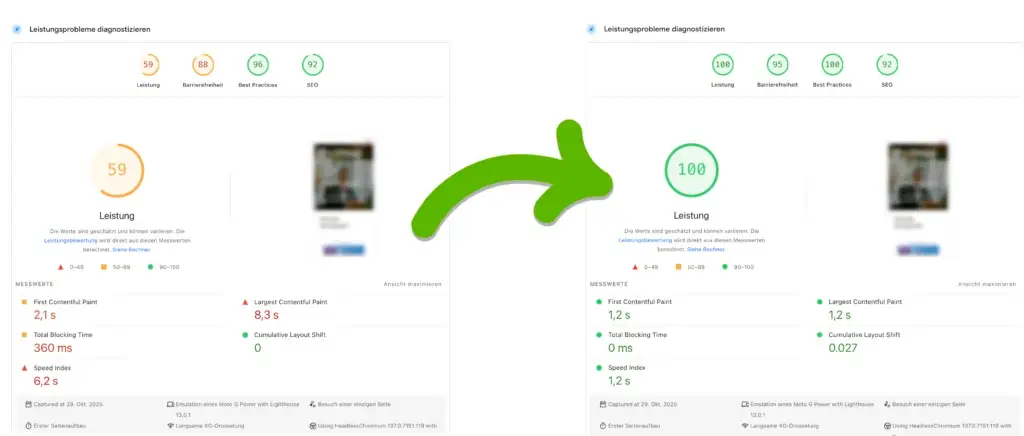Click the green dot beside Cumulative Layout Shift 0
Screen dimensions: 1024x436
point(245,335)
